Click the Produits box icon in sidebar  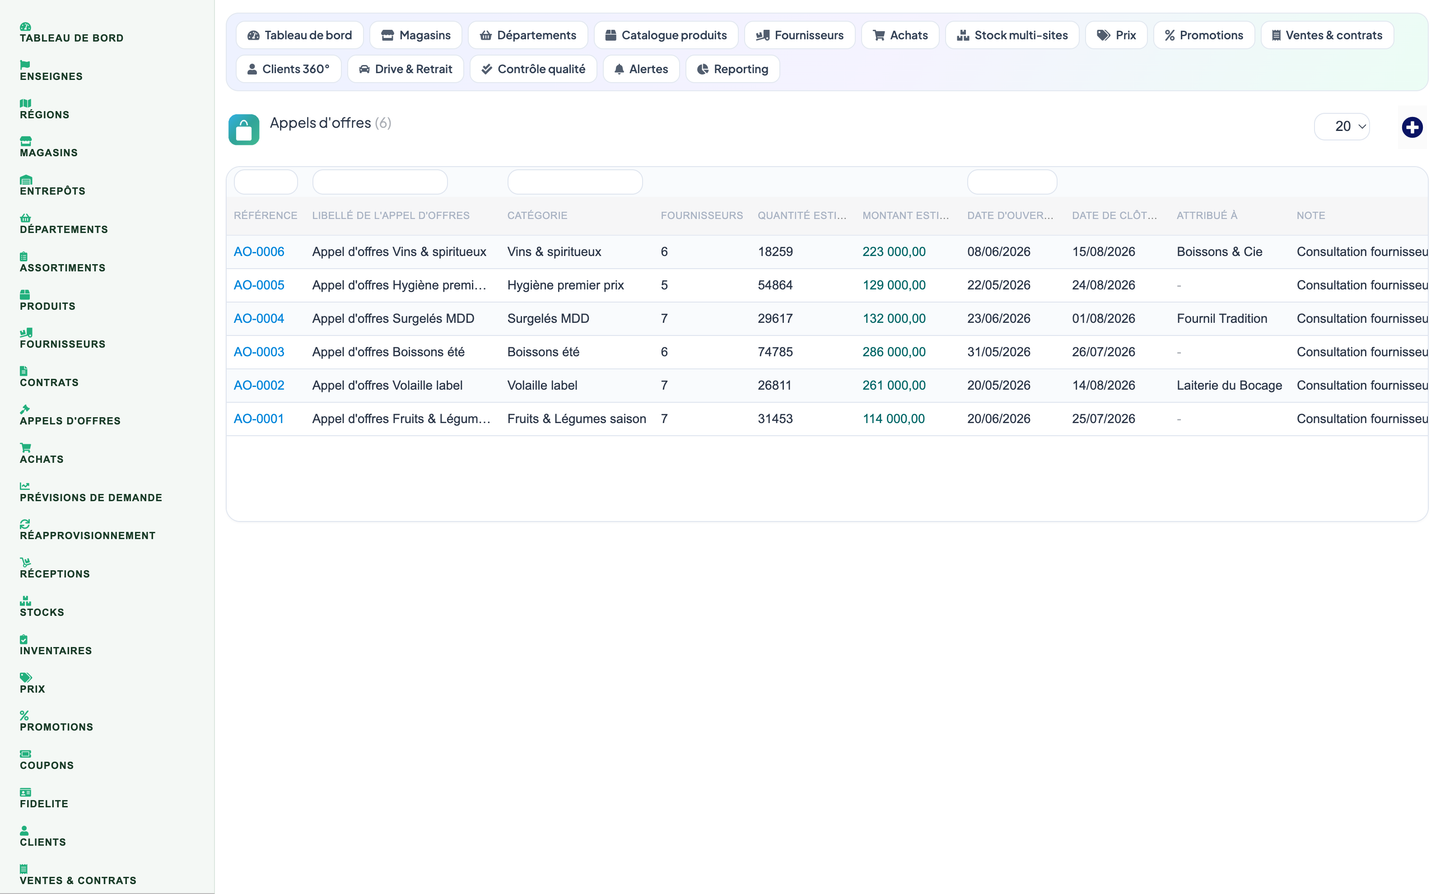(x=25, y=295)
